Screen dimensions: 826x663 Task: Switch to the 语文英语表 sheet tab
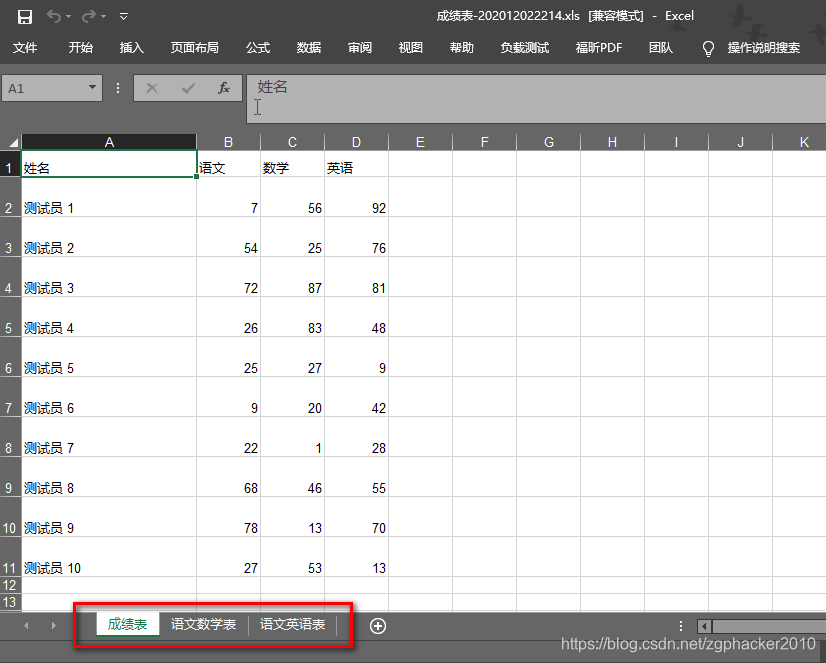tap(292, 625)
